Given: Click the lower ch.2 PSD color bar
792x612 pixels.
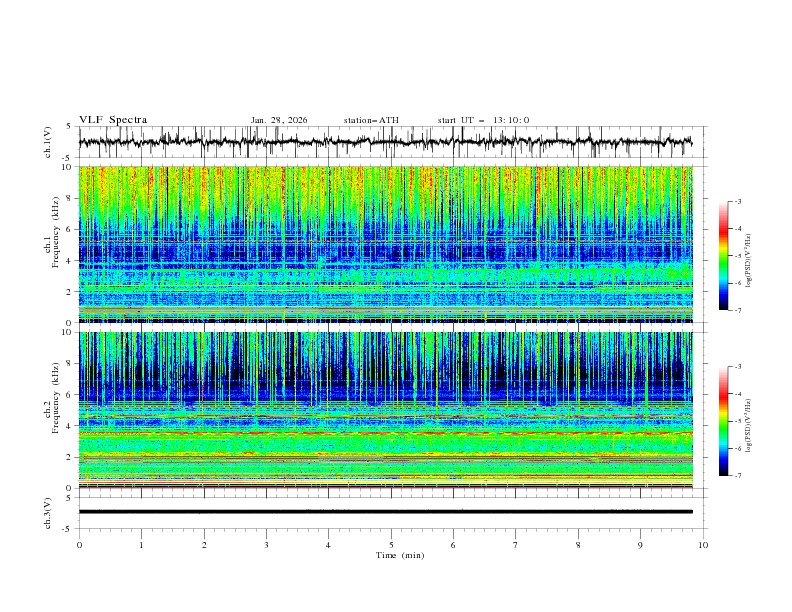Looking at the screenshot, I should [724, 421].
